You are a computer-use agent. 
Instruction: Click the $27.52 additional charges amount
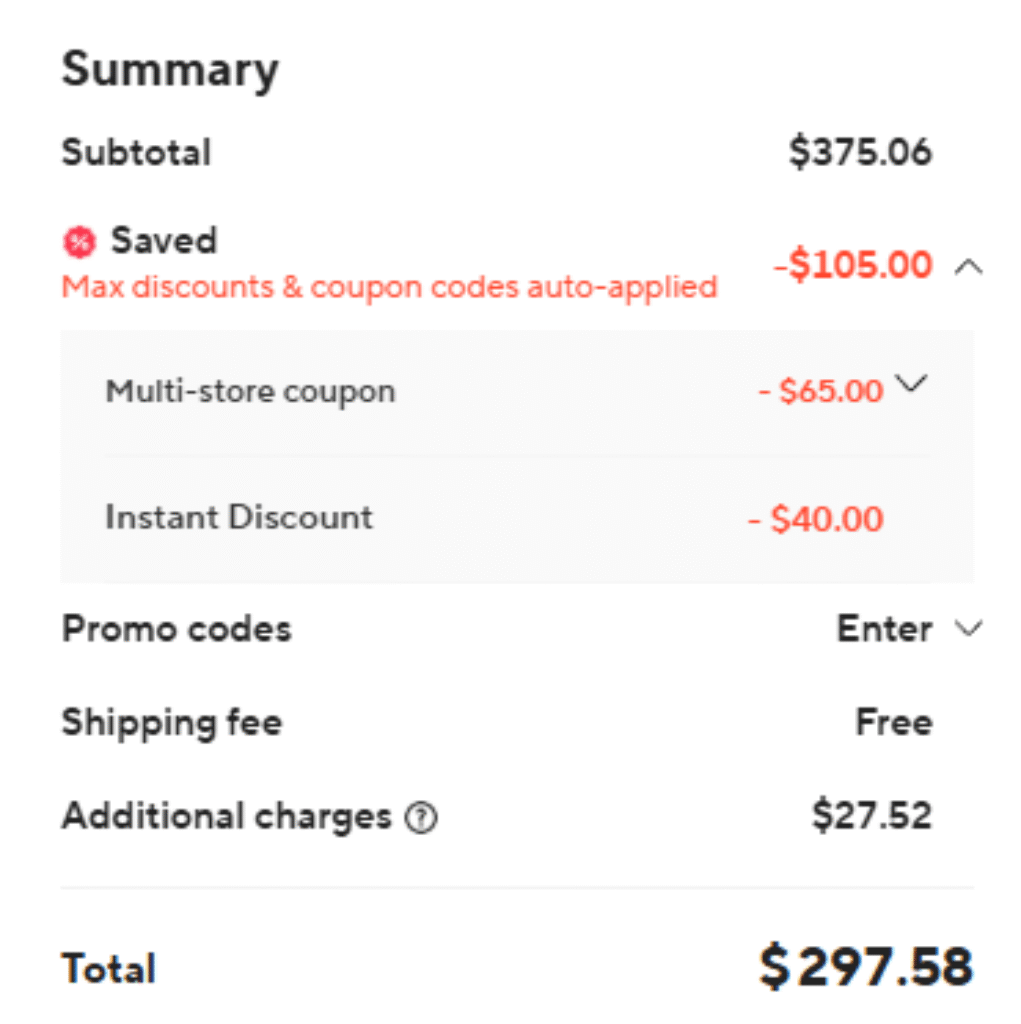pos(871,816)
